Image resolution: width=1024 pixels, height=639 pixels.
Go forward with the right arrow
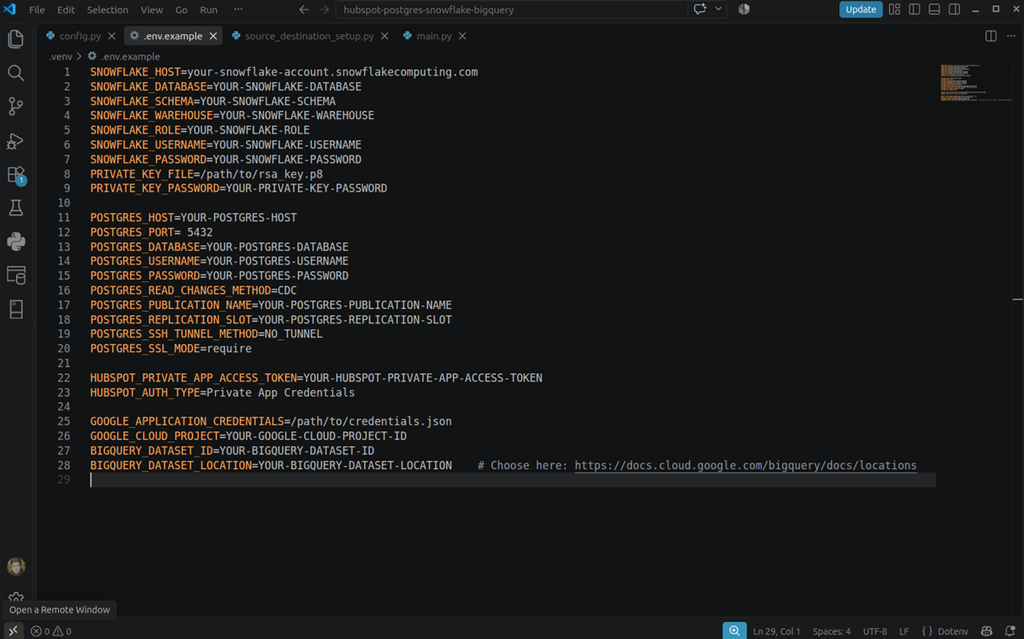(324, 9)
